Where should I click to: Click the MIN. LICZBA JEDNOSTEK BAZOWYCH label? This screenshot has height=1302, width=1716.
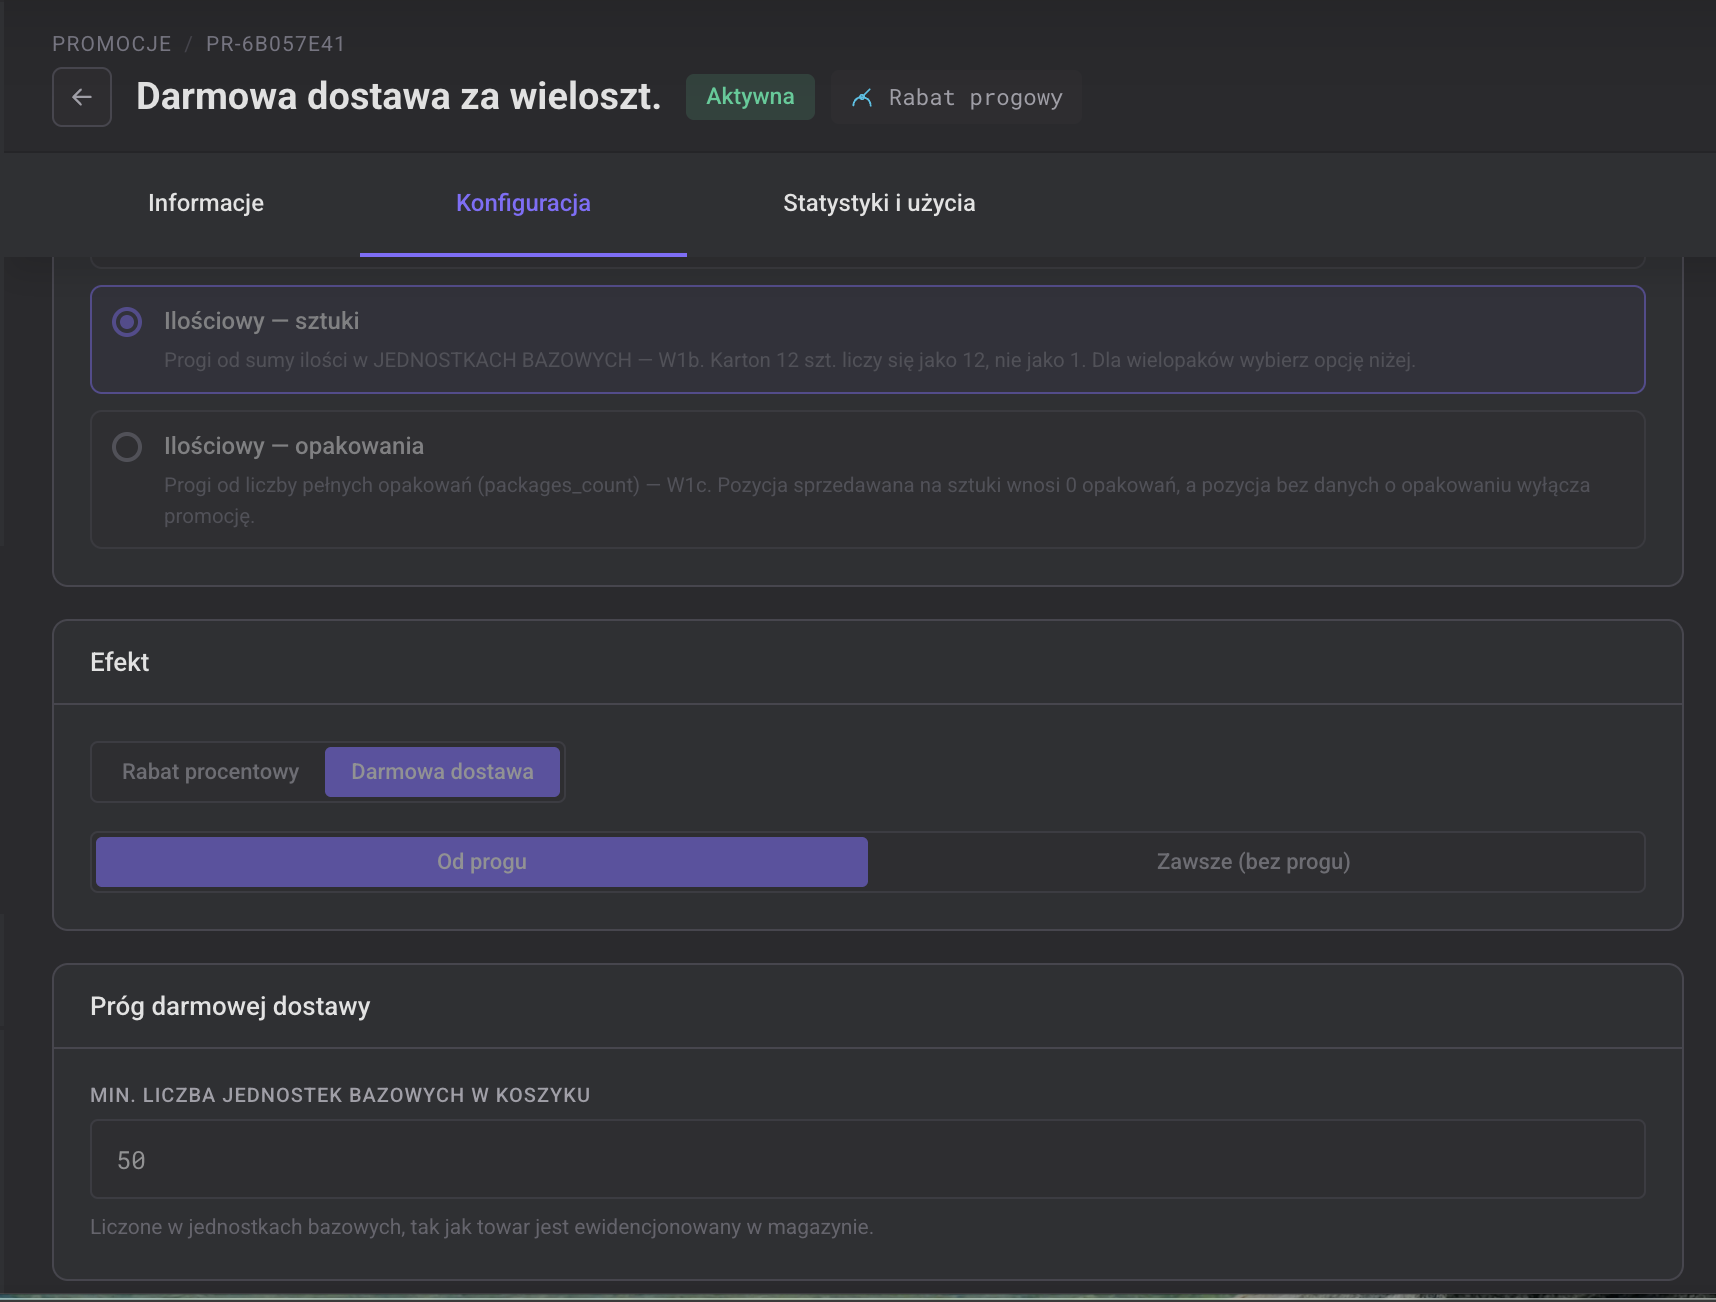[340, 1095]
